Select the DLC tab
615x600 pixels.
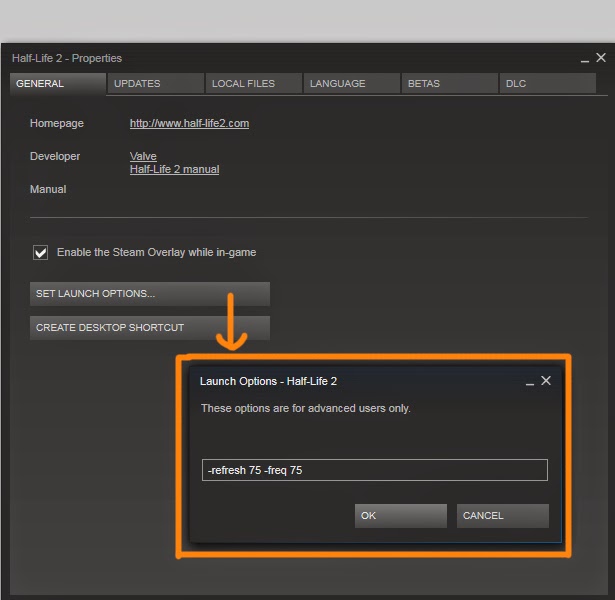pos(548,84)
